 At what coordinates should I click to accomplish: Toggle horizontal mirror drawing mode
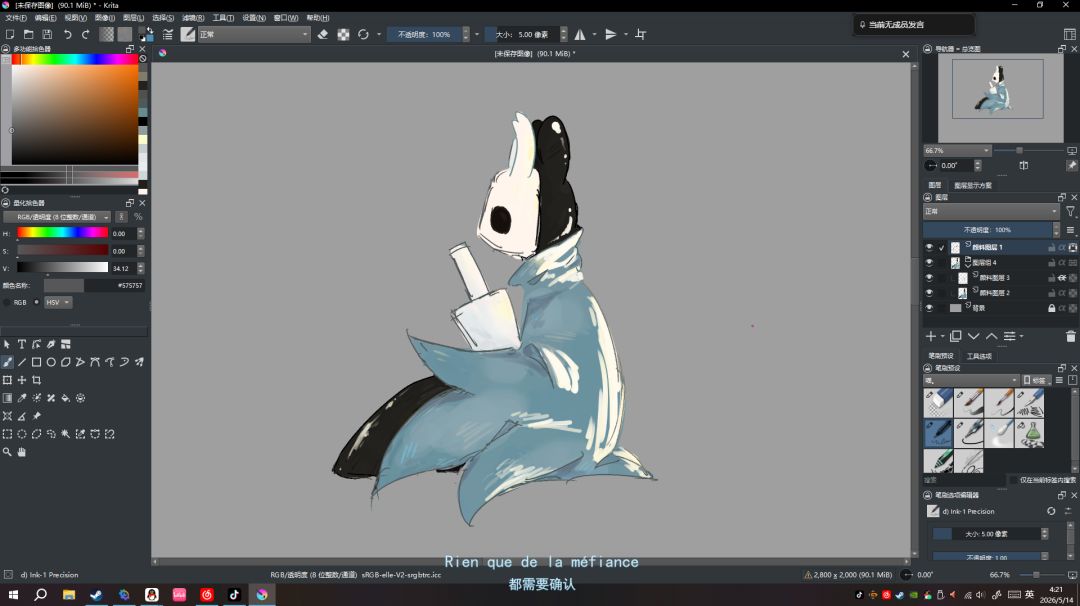coord(580,34)
